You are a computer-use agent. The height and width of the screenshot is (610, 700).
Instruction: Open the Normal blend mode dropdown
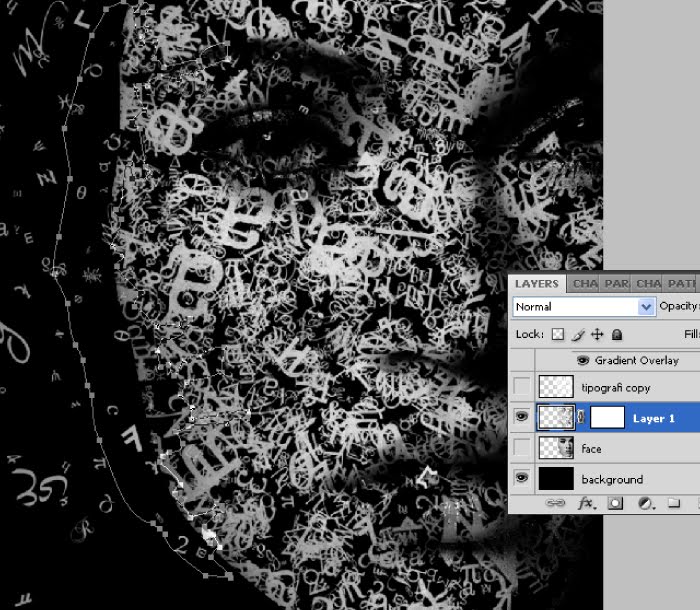click(x=584, y=307)
